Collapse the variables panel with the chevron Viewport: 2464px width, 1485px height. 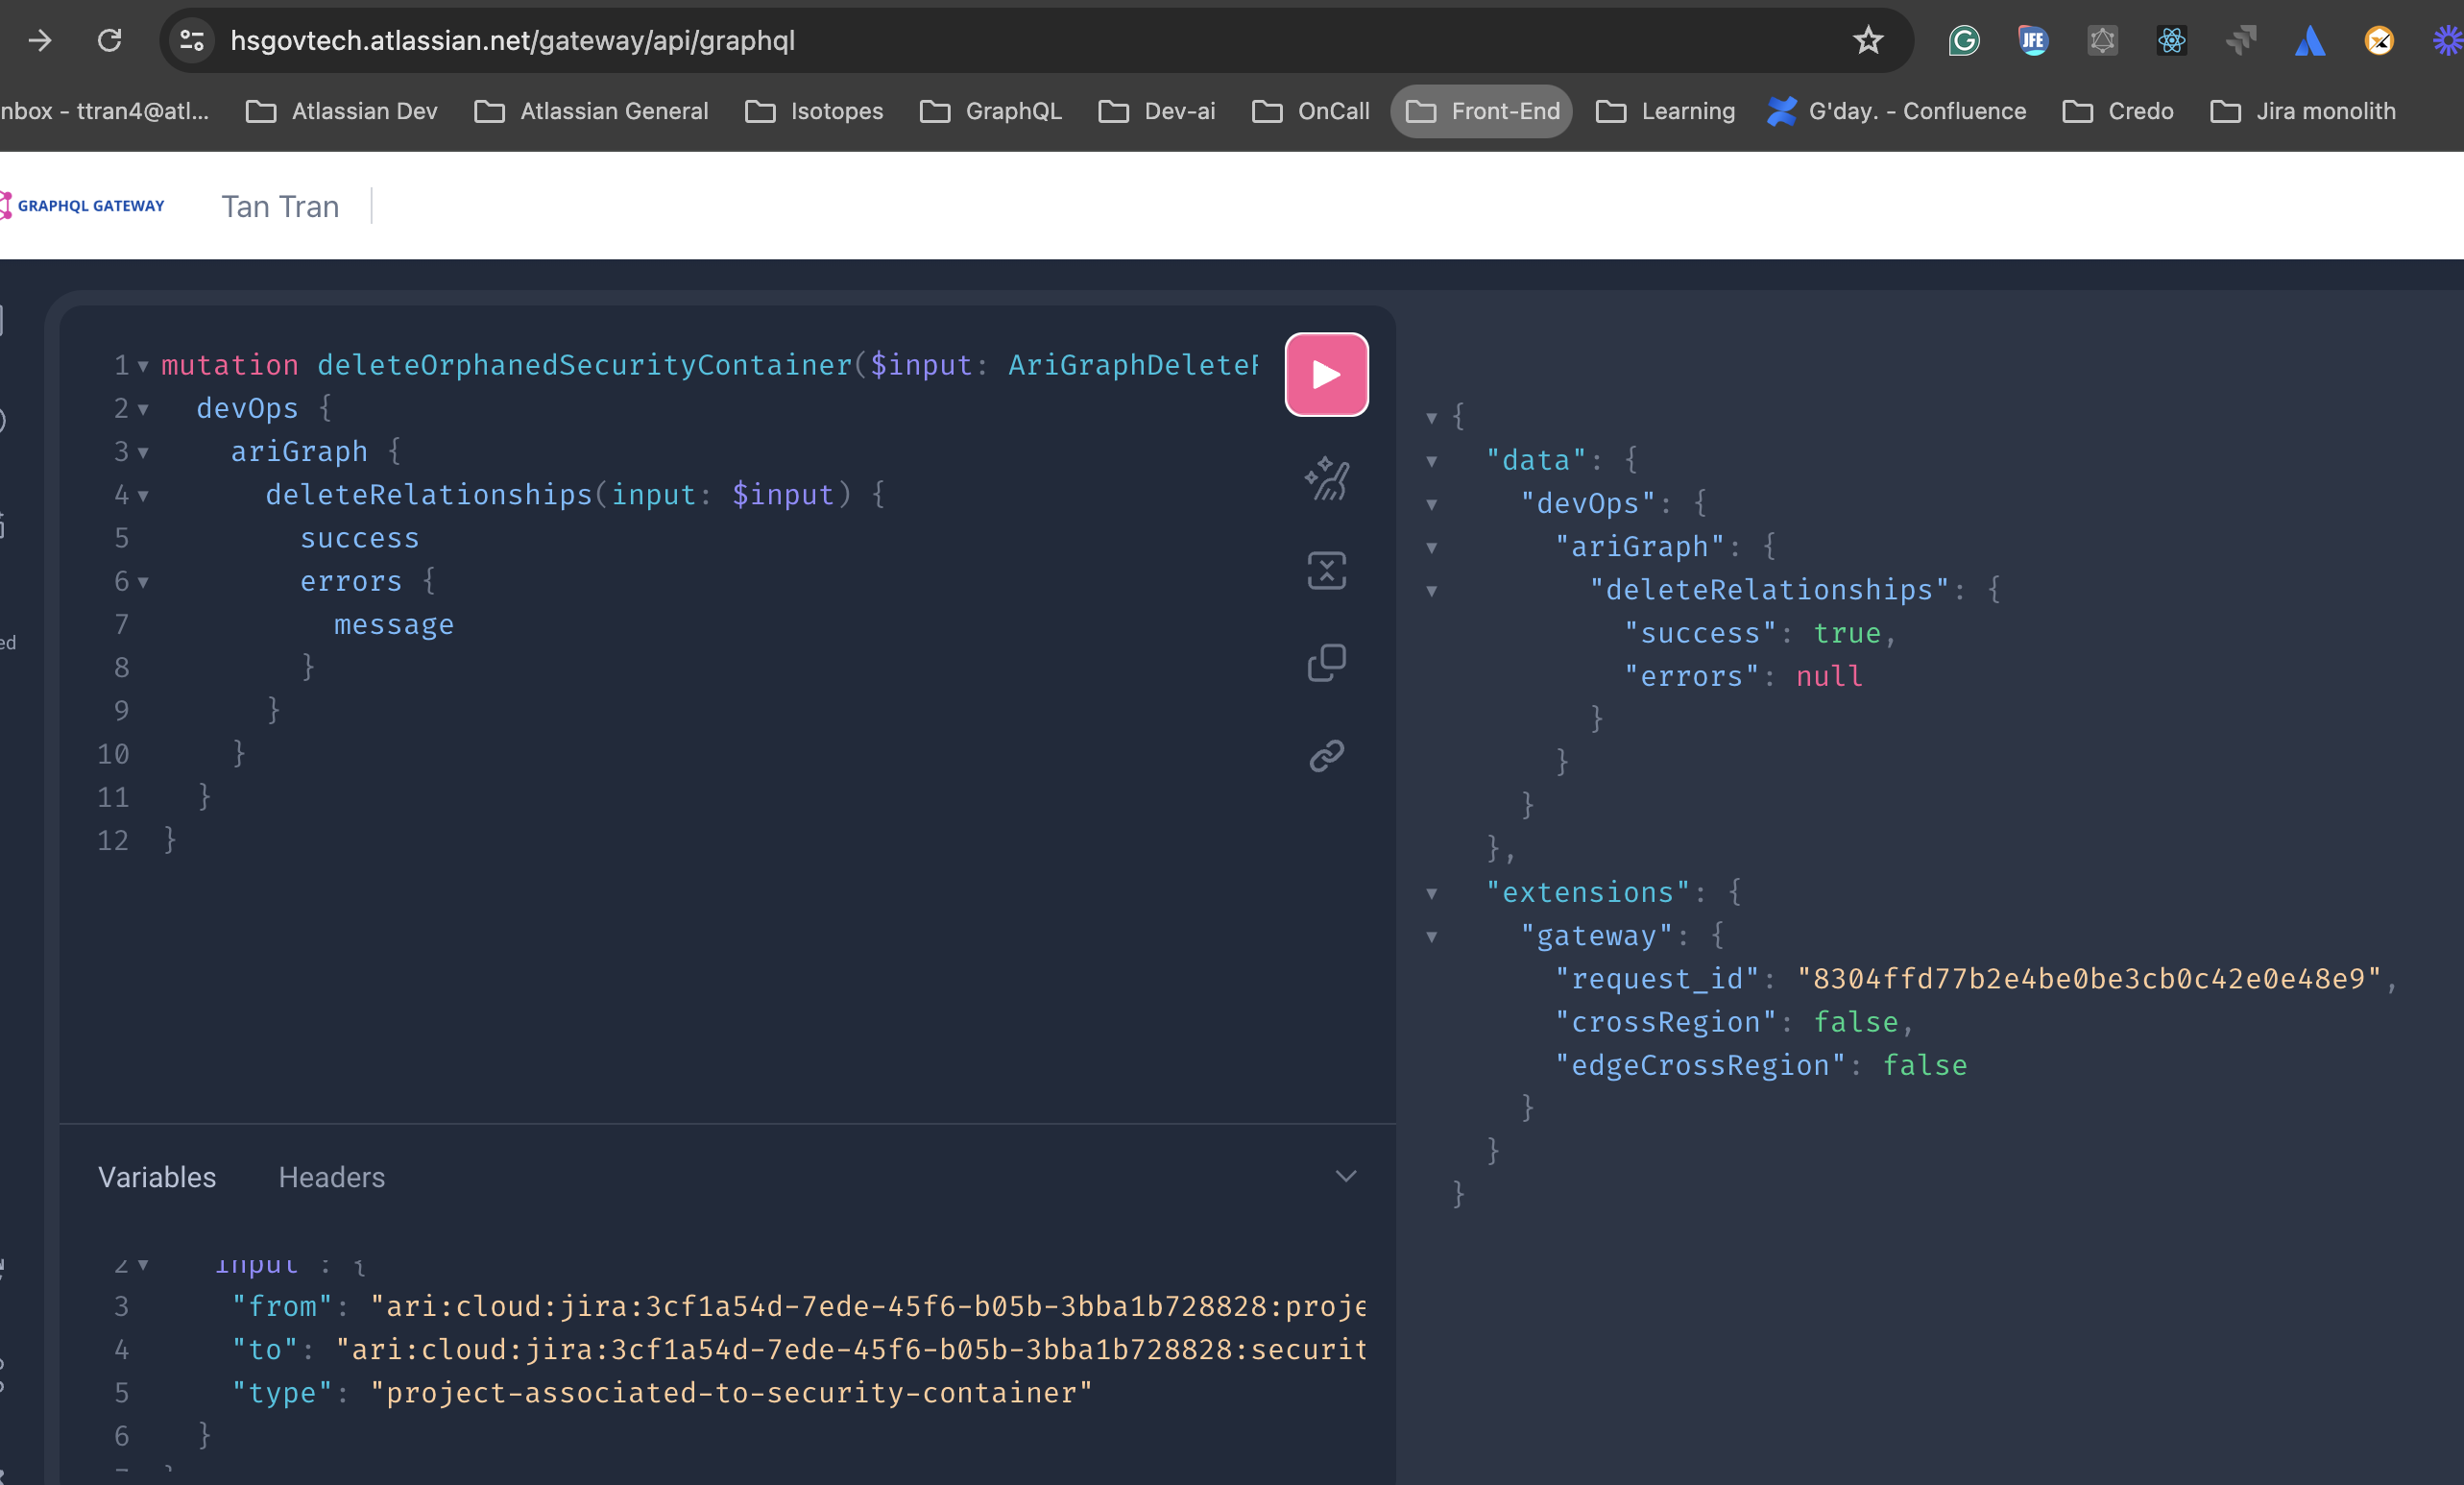[1345, 1176]
